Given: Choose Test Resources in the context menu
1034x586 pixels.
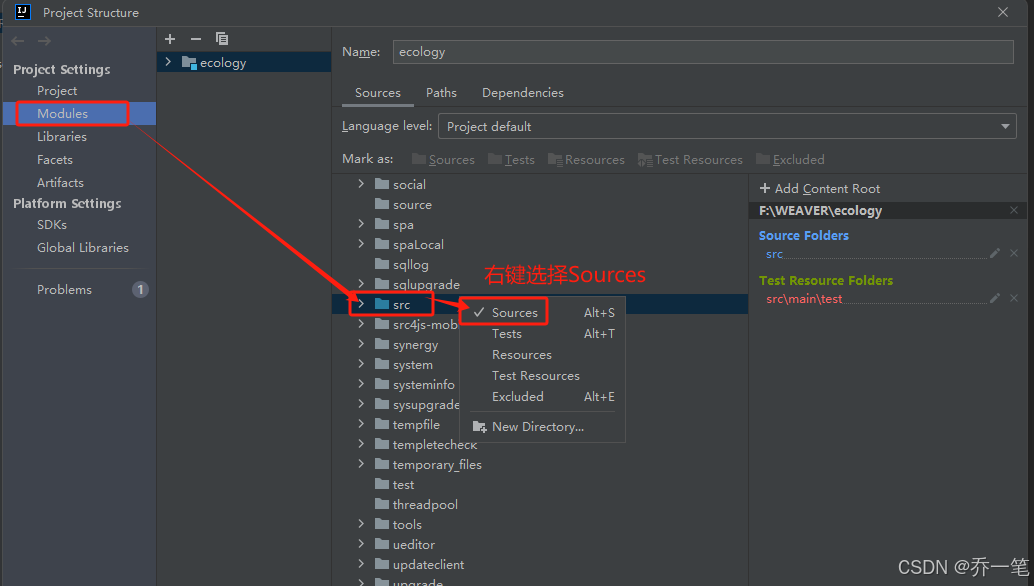Looking at the screenshot, I should pos(542,376).
